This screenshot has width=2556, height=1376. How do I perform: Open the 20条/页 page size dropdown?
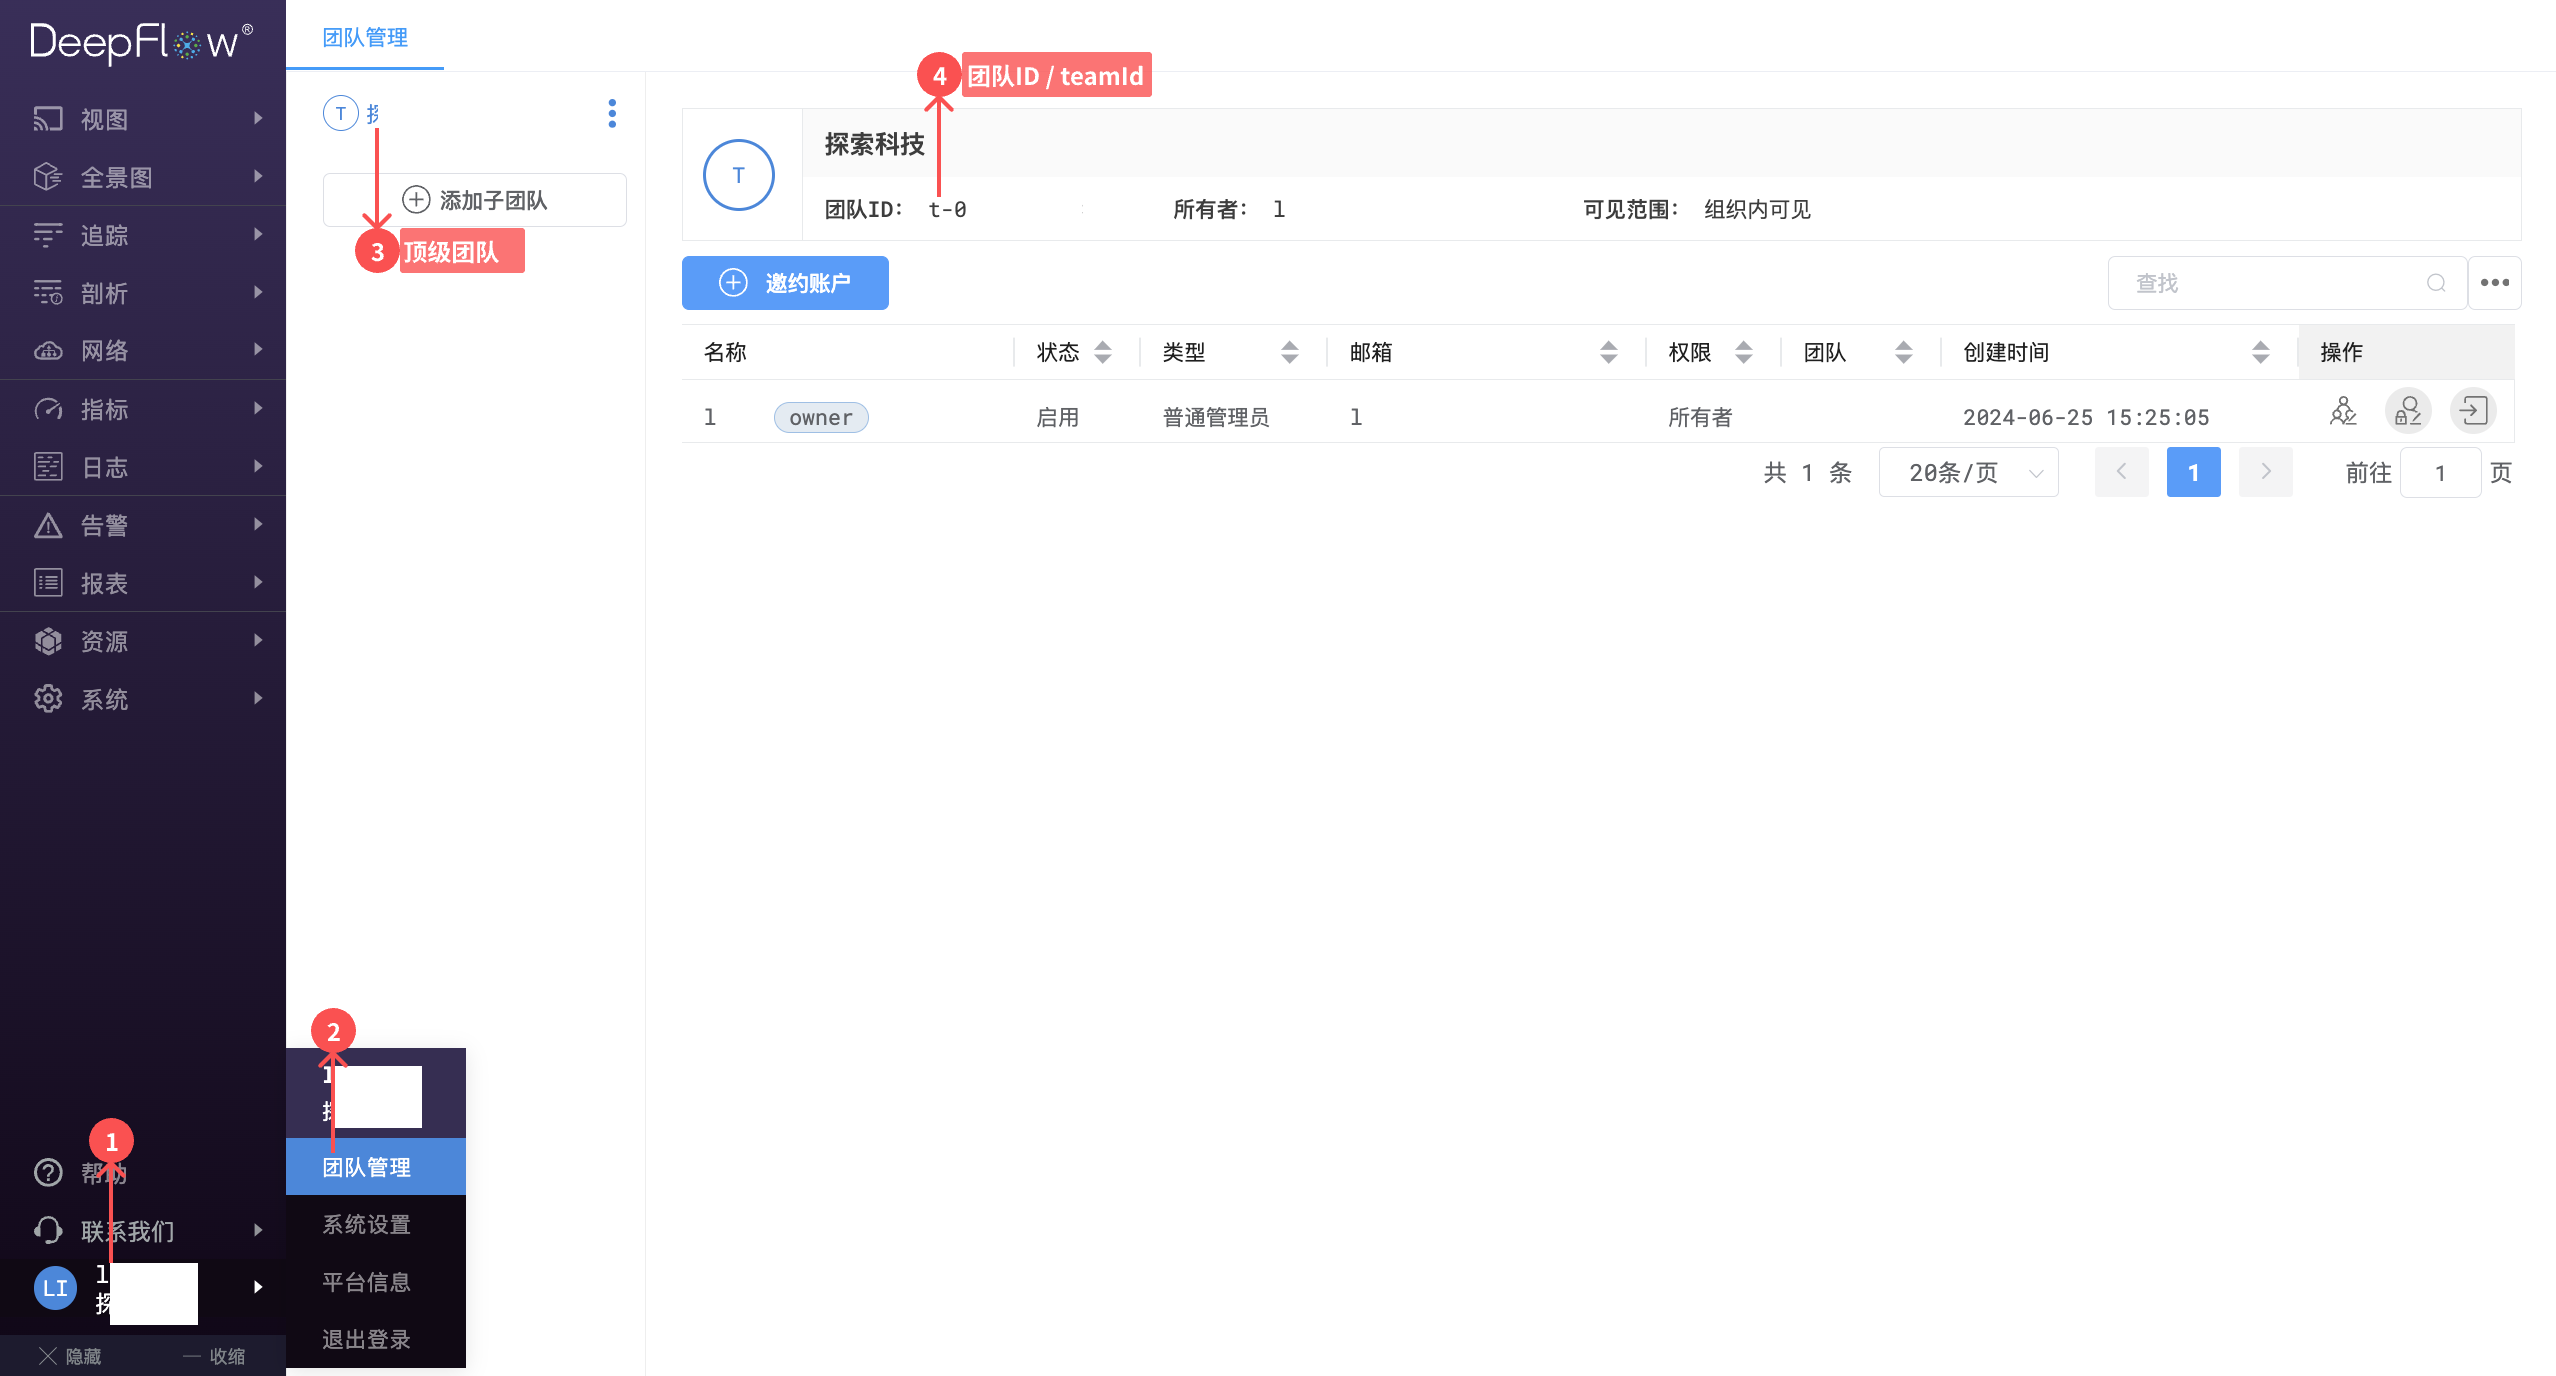coord(1967,471)
